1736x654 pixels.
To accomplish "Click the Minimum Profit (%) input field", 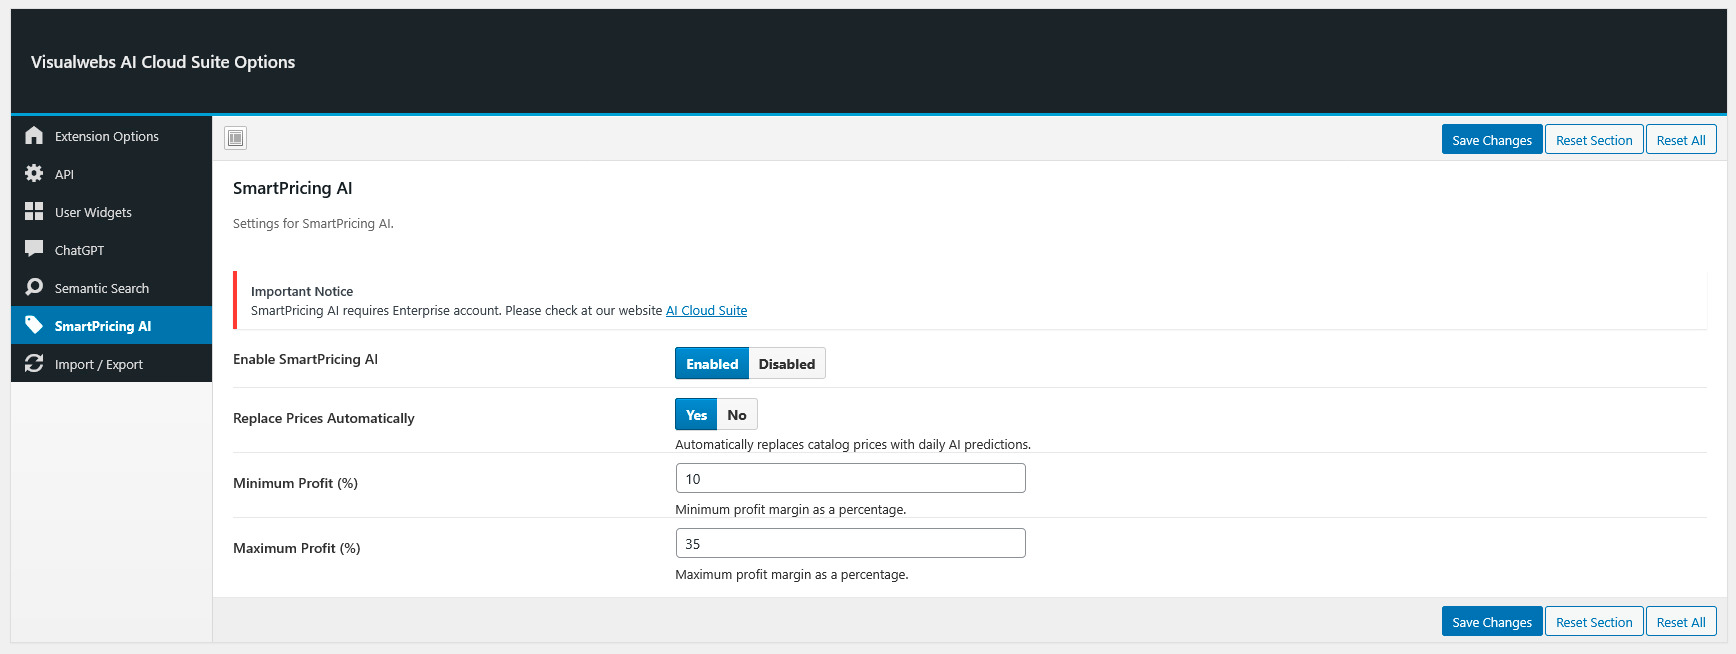I will point(851,478).
